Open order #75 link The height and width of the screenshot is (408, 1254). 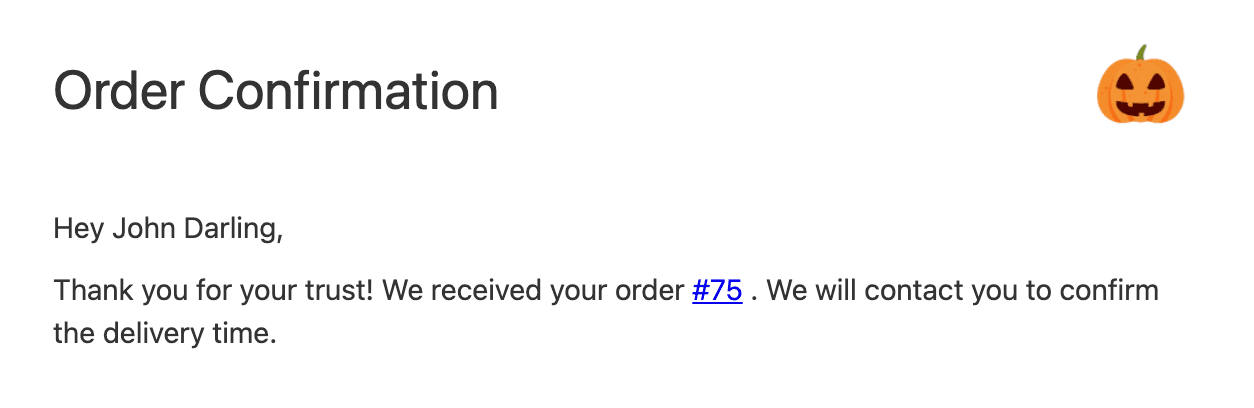pyautogui.click(x=716, y=291)
